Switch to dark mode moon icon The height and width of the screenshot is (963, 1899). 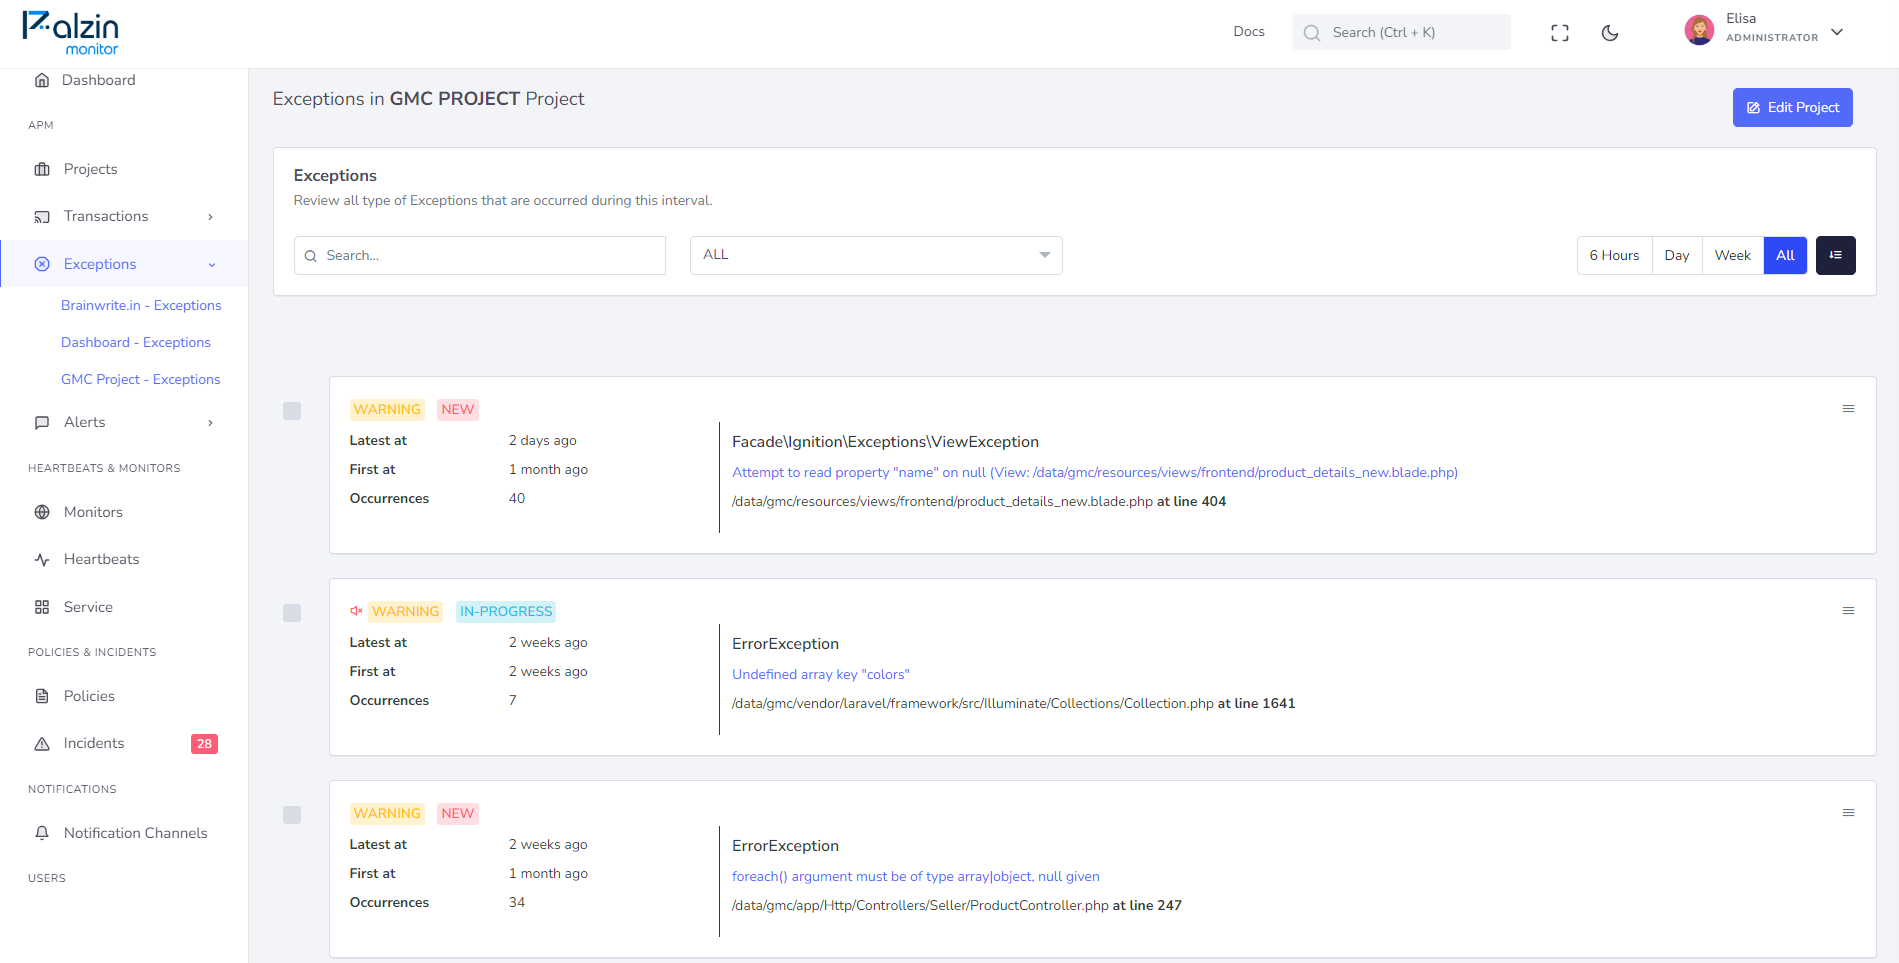1610,33
